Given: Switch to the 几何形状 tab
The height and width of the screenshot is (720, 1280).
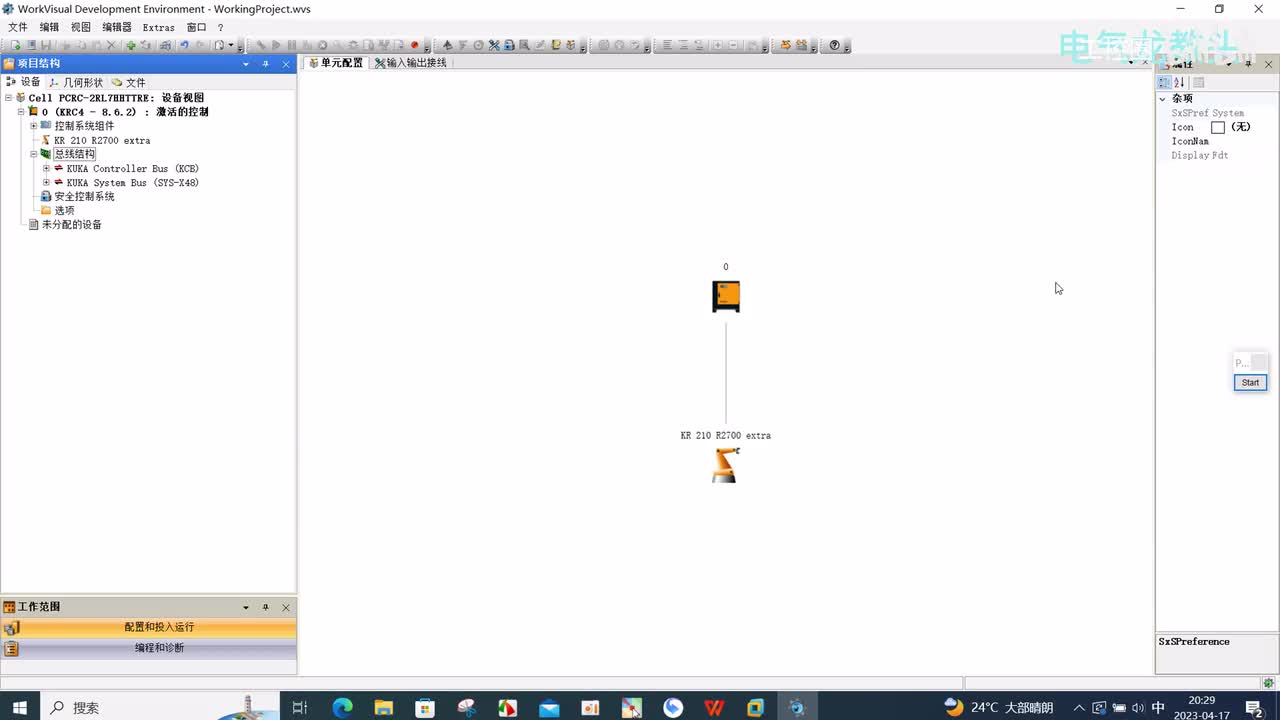Looking at the screenshot, I should click(x=77, y=82).
